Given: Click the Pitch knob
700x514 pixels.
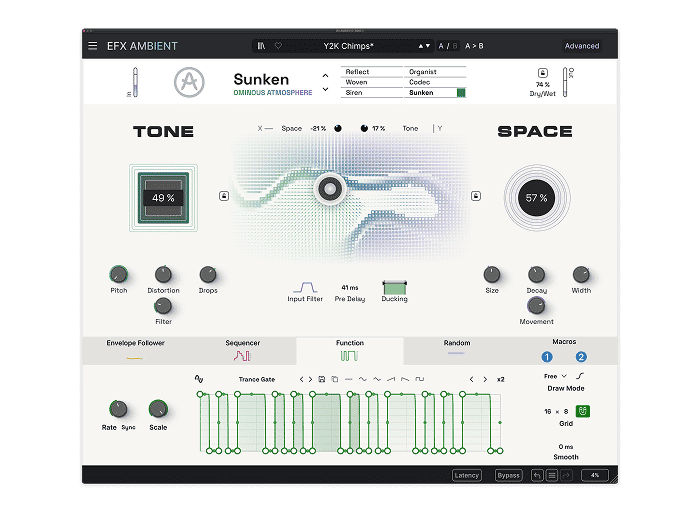Looking at the screenshot, I should pyautogui.click(x=119, y=275).
